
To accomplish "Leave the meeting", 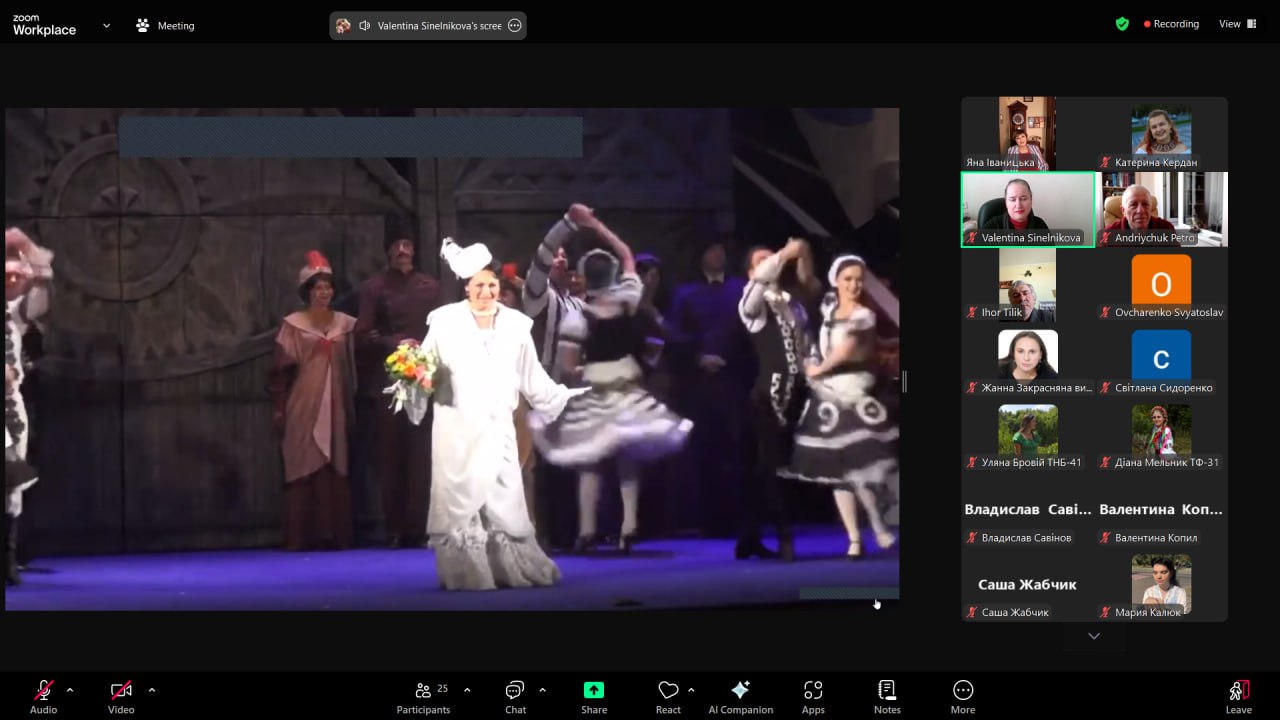I will [1238, 696].
